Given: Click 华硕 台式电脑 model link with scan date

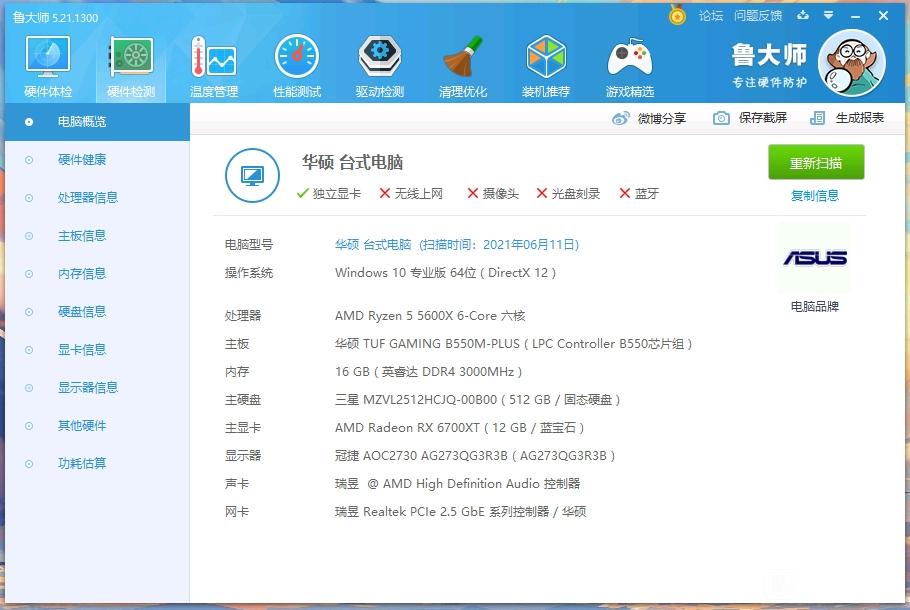Looking at the screenshot, I should [x=457, y=244].
